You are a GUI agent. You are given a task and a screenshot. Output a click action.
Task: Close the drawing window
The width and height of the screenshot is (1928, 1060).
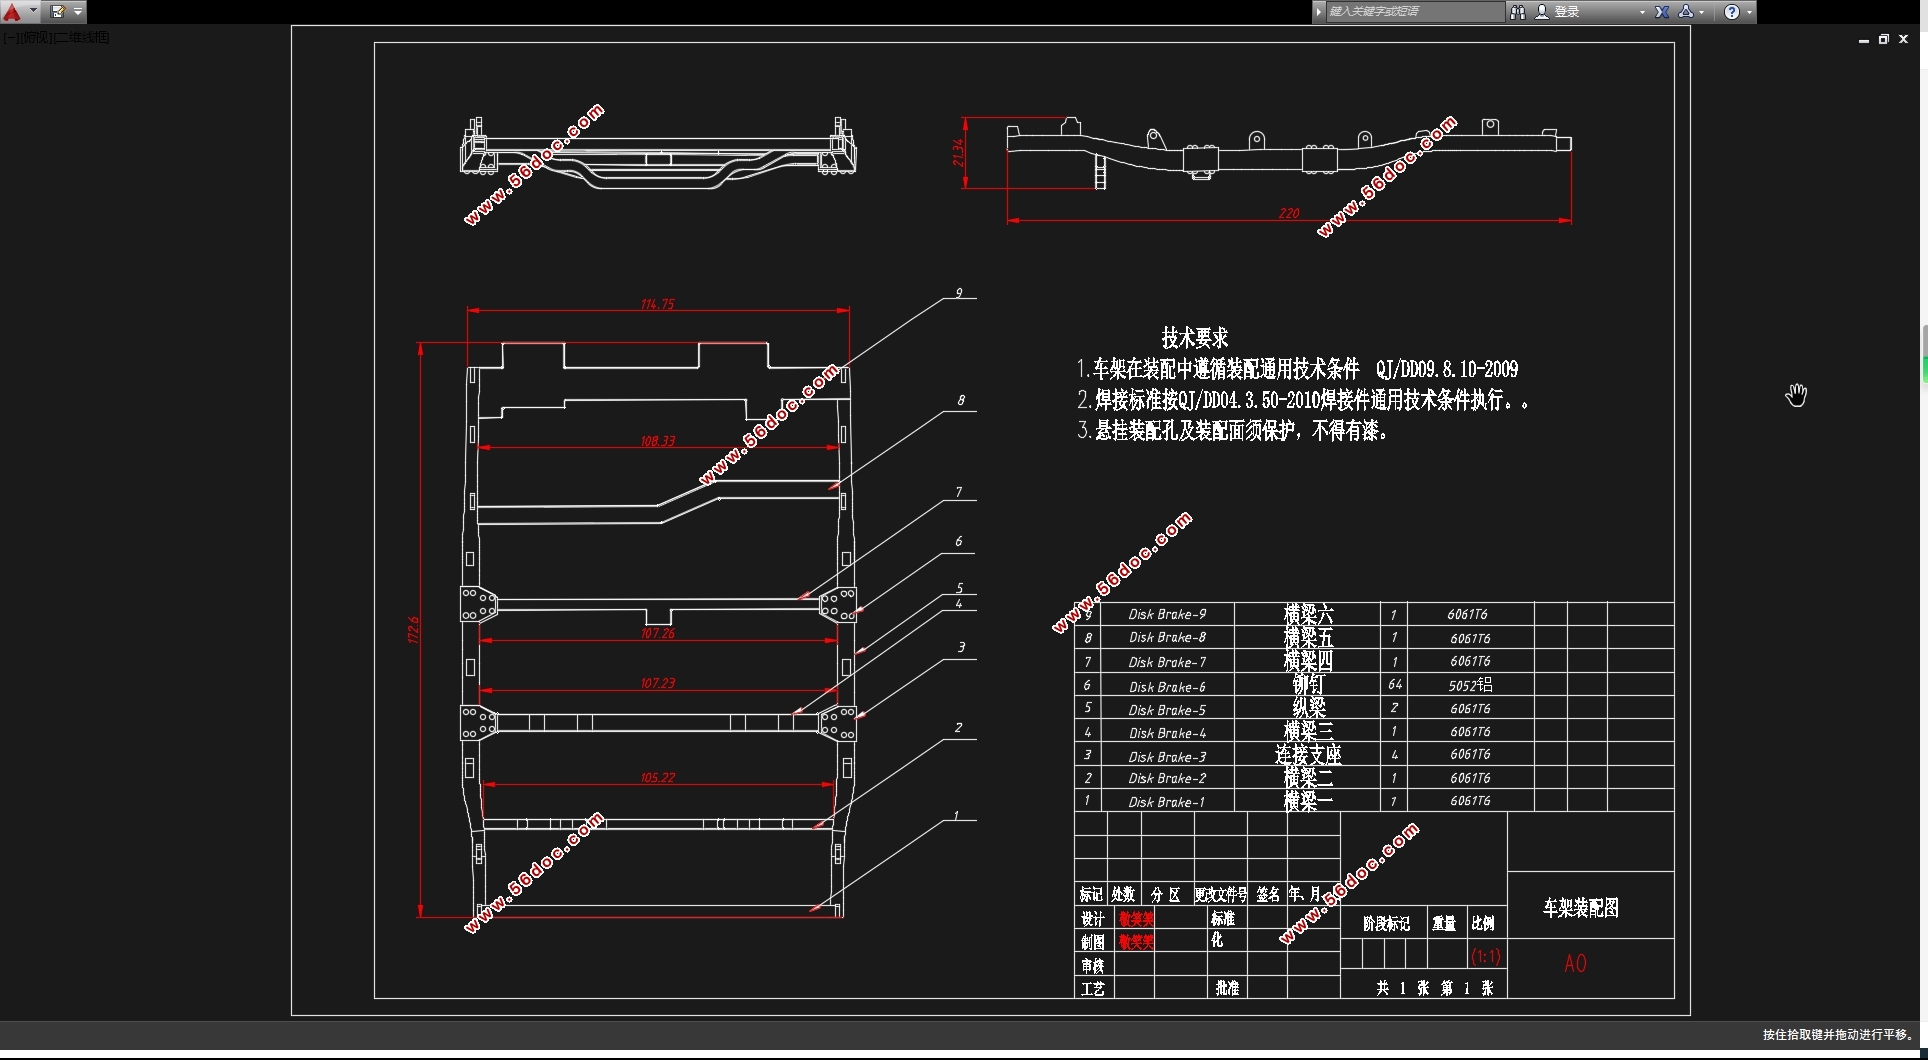click(1903, 40)
